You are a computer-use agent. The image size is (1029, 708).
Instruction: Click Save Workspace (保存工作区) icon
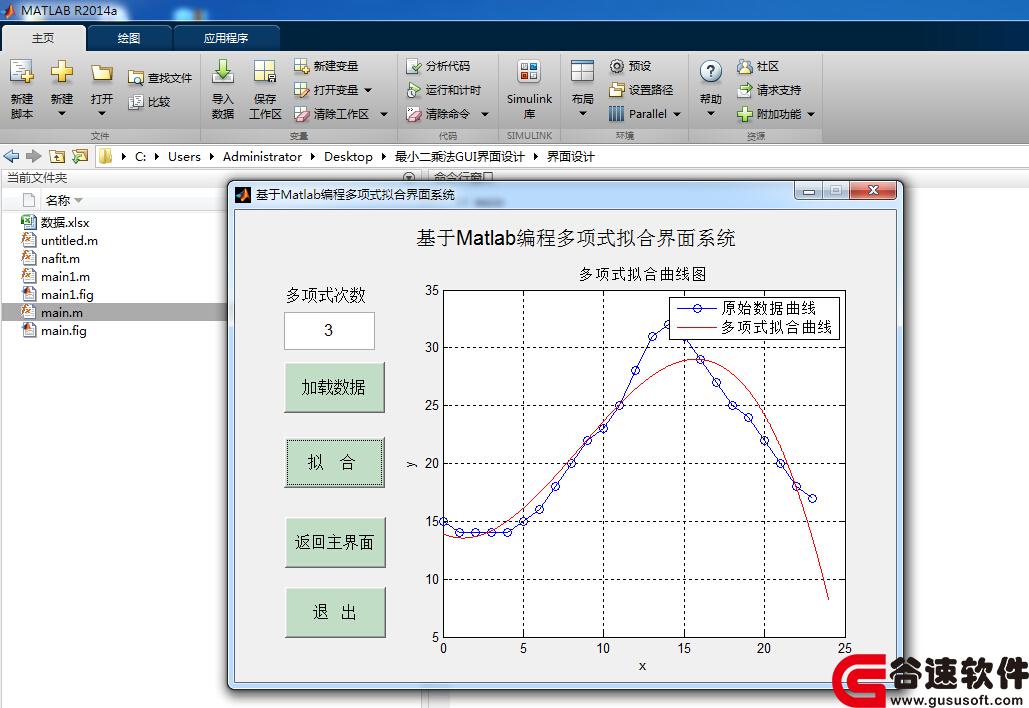click(x=265, y=72)
